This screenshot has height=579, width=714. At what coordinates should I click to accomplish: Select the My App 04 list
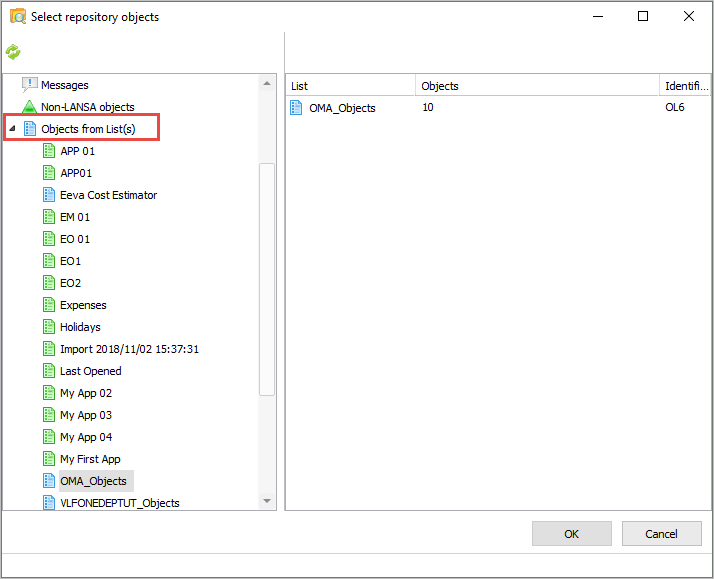[86, 437]
